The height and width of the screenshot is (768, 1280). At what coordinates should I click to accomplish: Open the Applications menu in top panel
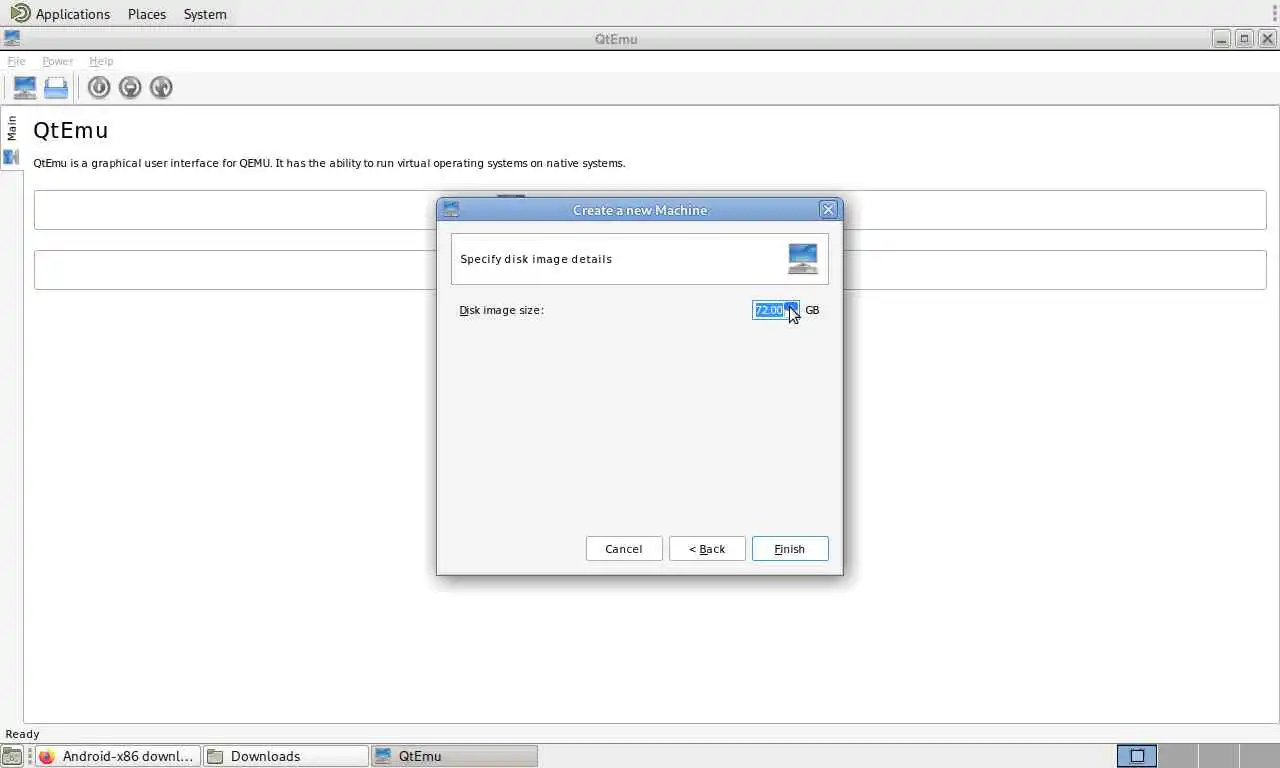(x=61, y=14)
